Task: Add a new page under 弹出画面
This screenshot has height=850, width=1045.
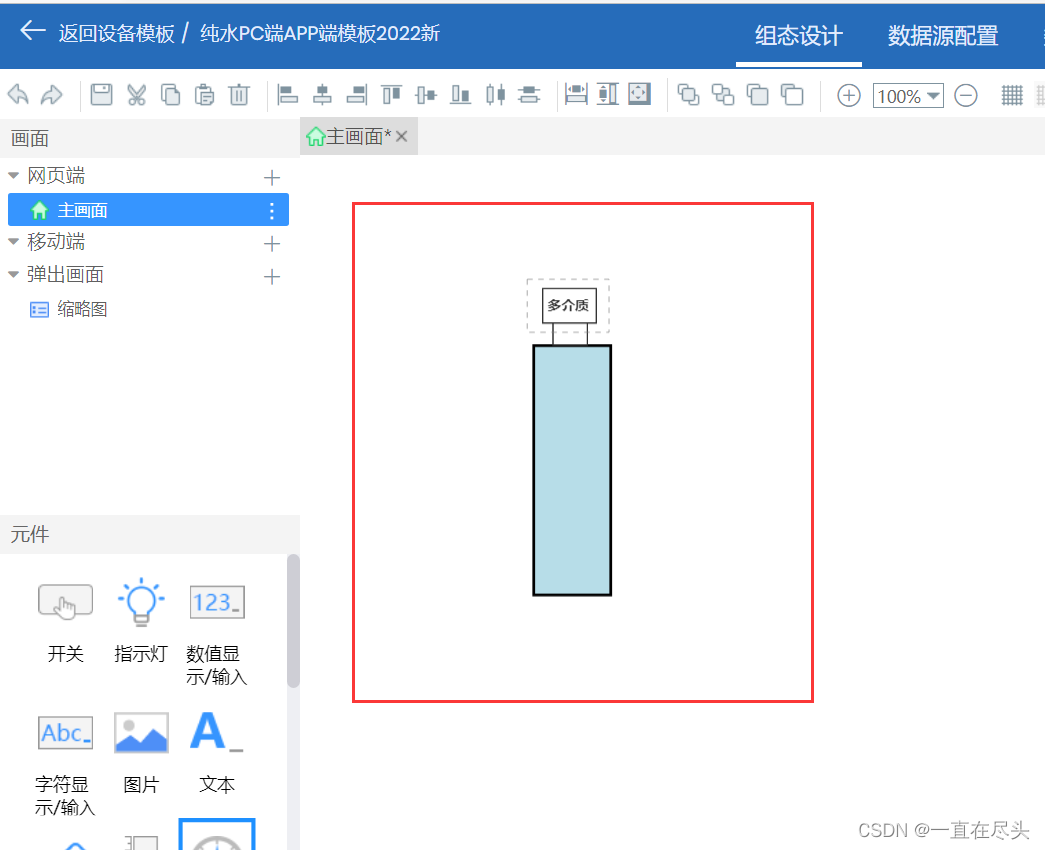Action: click(272, 277)
